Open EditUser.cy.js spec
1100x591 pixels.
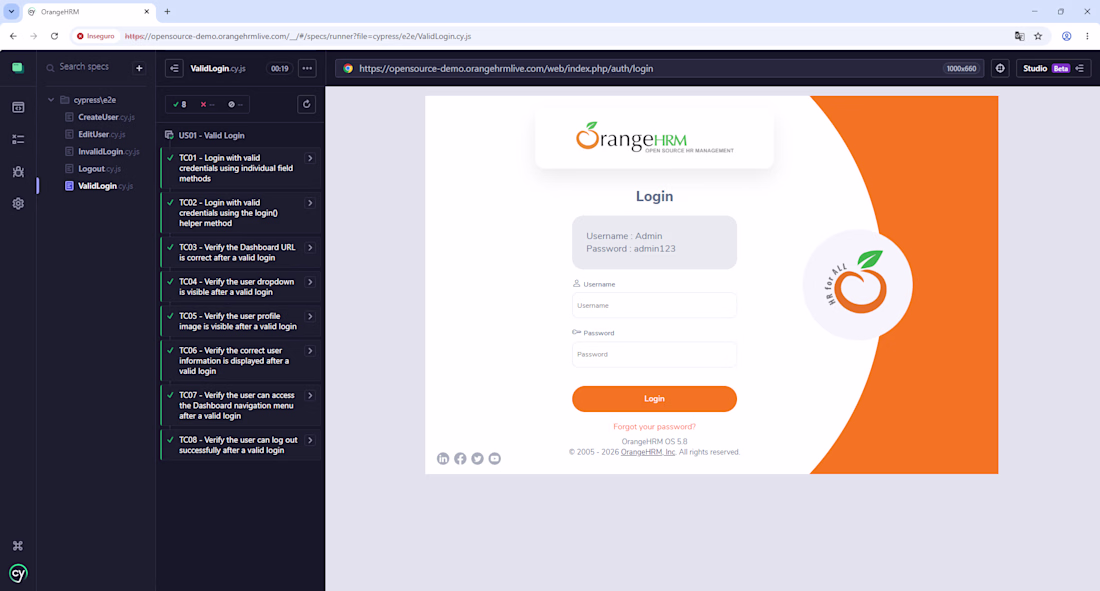tap(102, 134)
